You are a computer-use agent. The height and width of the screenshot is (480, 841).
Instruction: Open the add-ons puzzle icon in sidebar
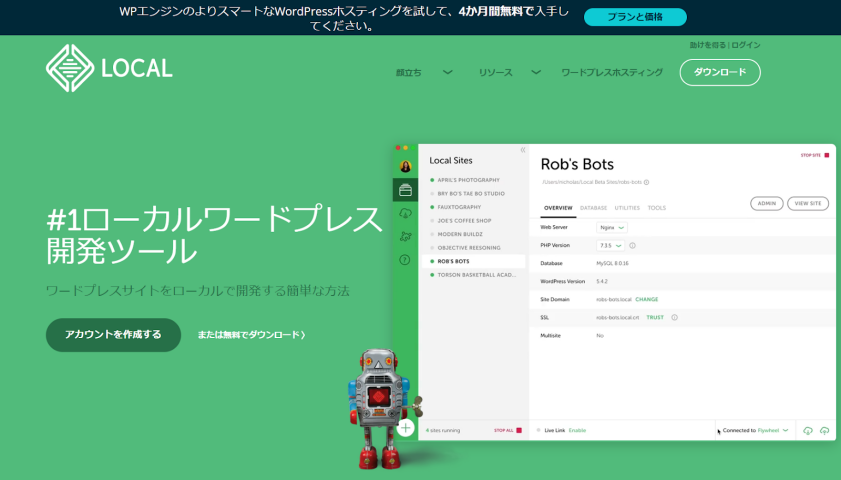405,237
